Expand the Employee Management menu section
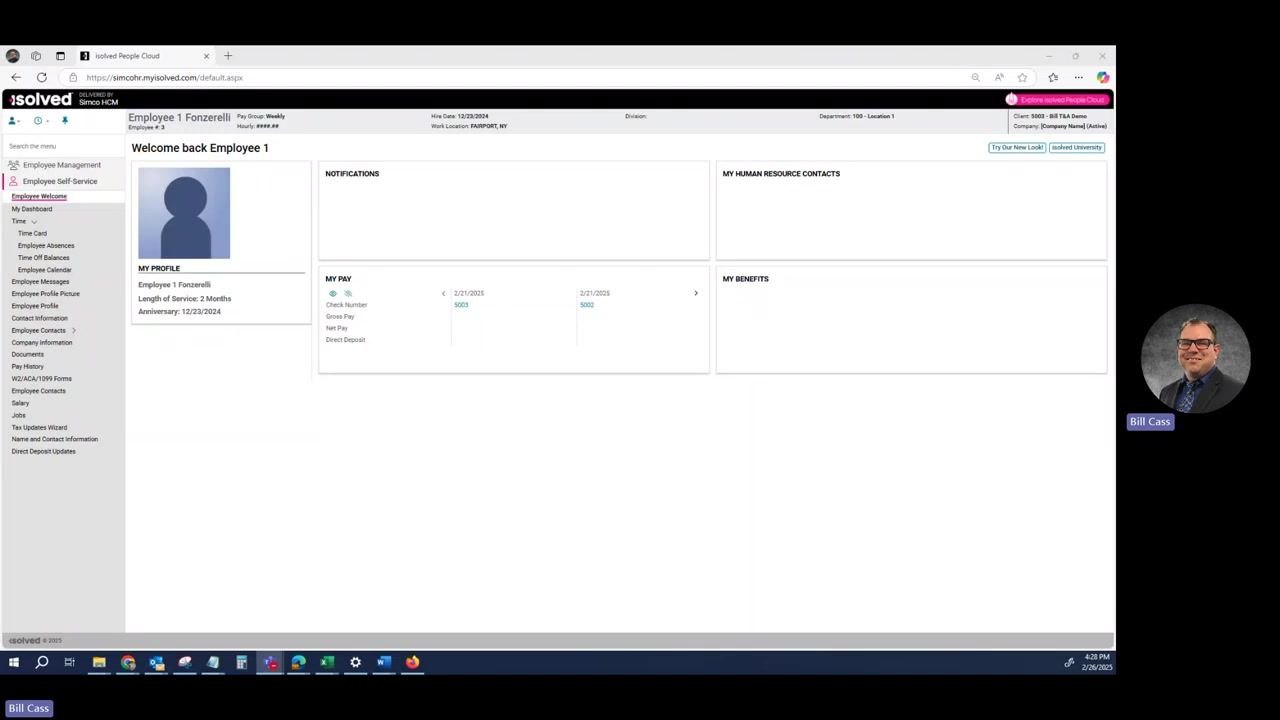Image resolution: width=1280 pixels, height=720 pixels. coord(62,165)
